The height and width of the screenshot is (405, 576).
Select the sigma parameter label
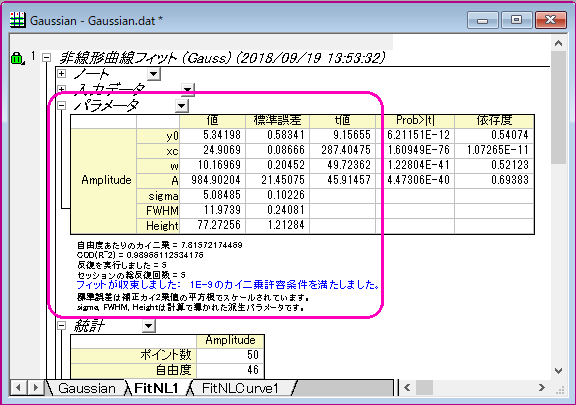pos(158,196)
